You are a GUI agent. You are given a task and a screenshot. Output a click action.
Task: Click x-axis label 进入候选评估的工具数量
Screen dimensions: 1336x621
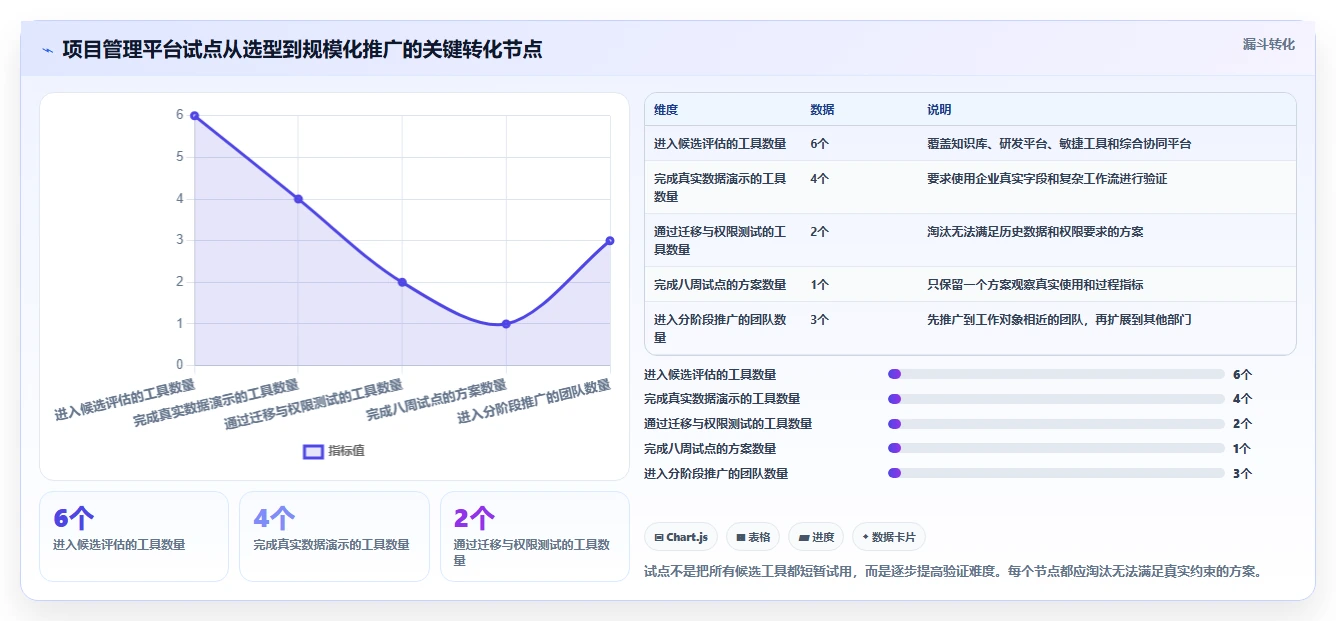click(125, 398)
